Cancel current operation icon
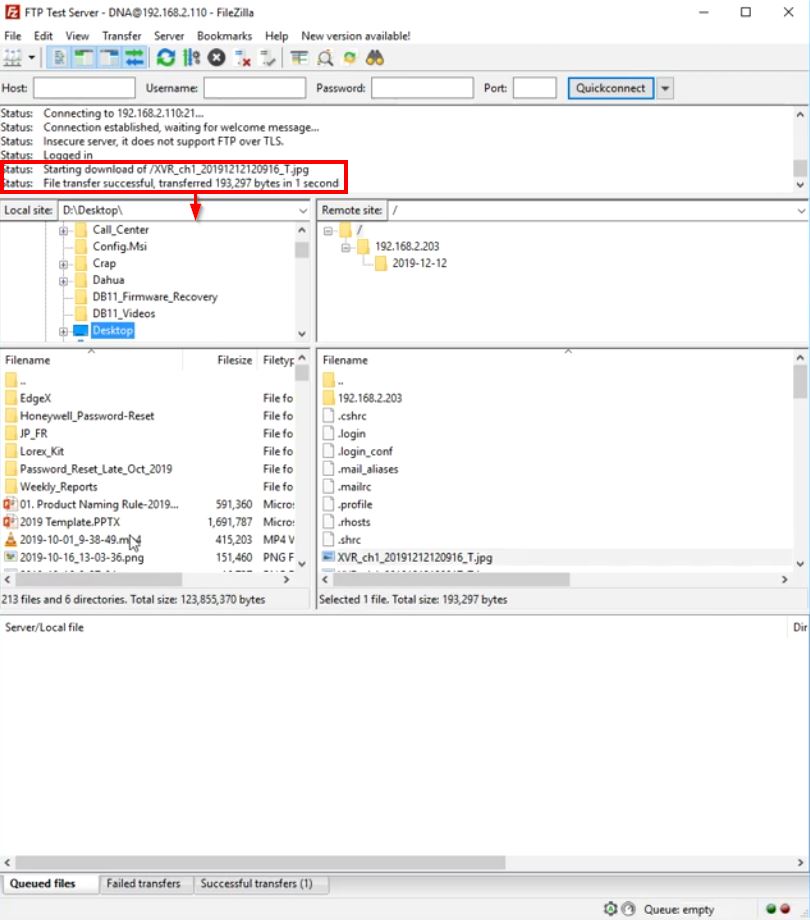The image size is (810, 920). pos(216,58)
